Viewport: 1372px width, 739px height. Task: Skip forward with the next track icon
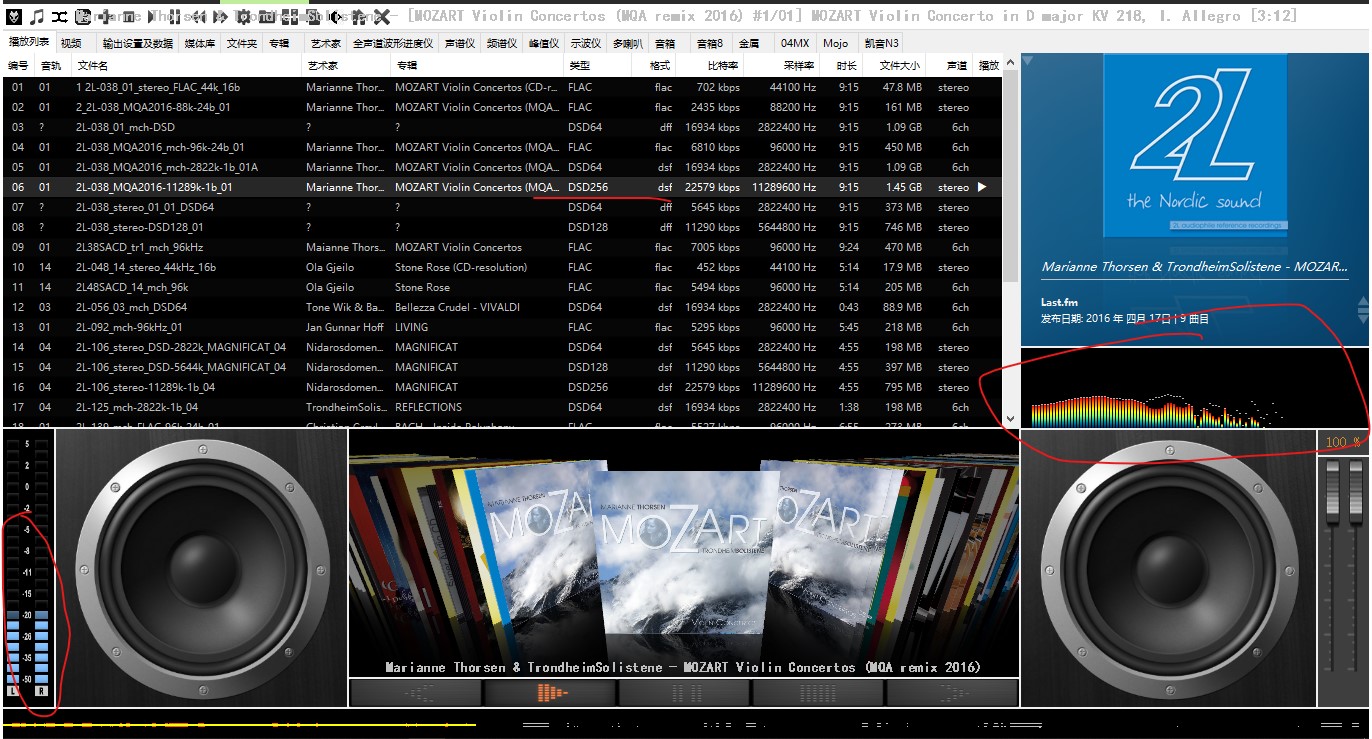(x=220, y=16)
